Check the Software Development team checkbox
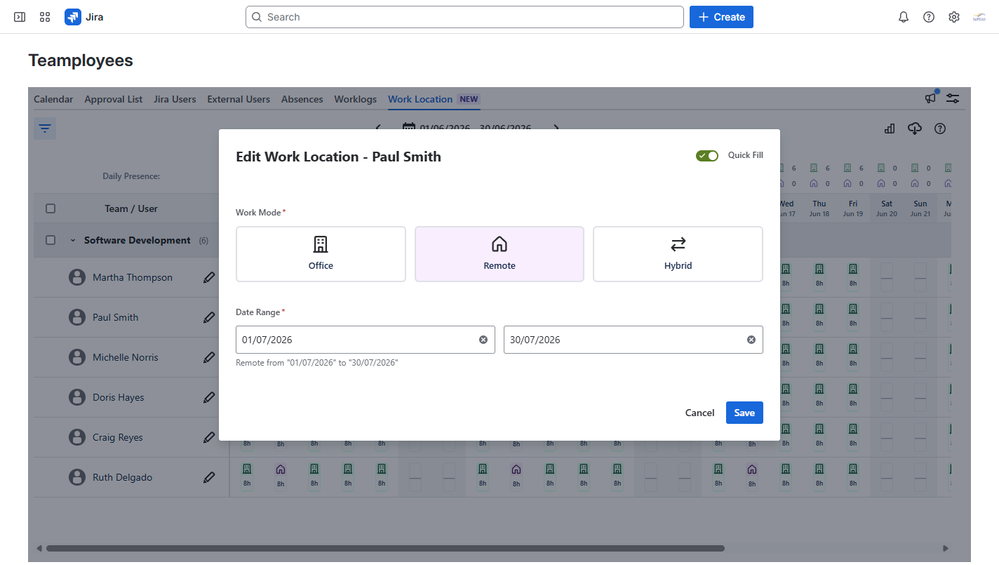999x565 pixels. coord(50,240)
